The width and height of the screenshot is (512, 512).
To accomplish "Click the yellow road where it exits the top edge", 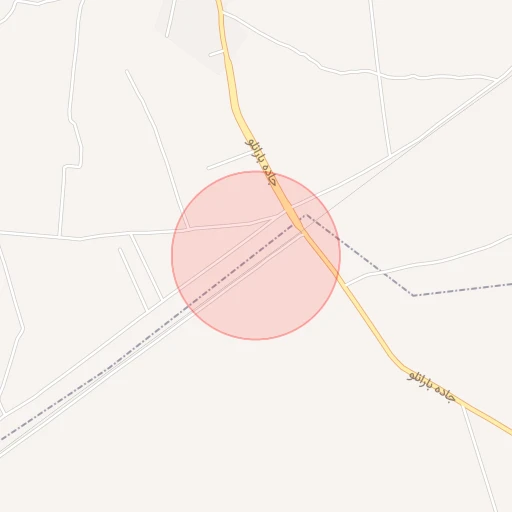I will (x=219, y=3).
